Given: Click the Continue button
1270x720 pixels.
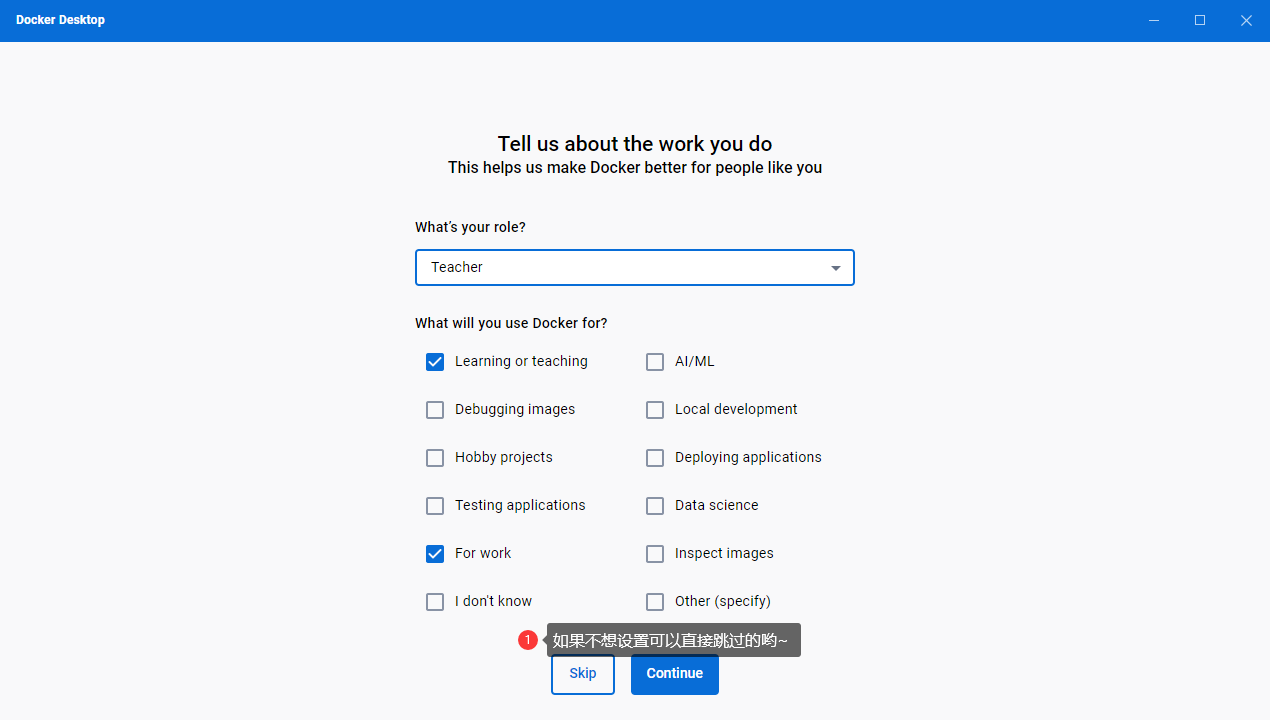Looking at the screenshot, I should pos(675,674).
